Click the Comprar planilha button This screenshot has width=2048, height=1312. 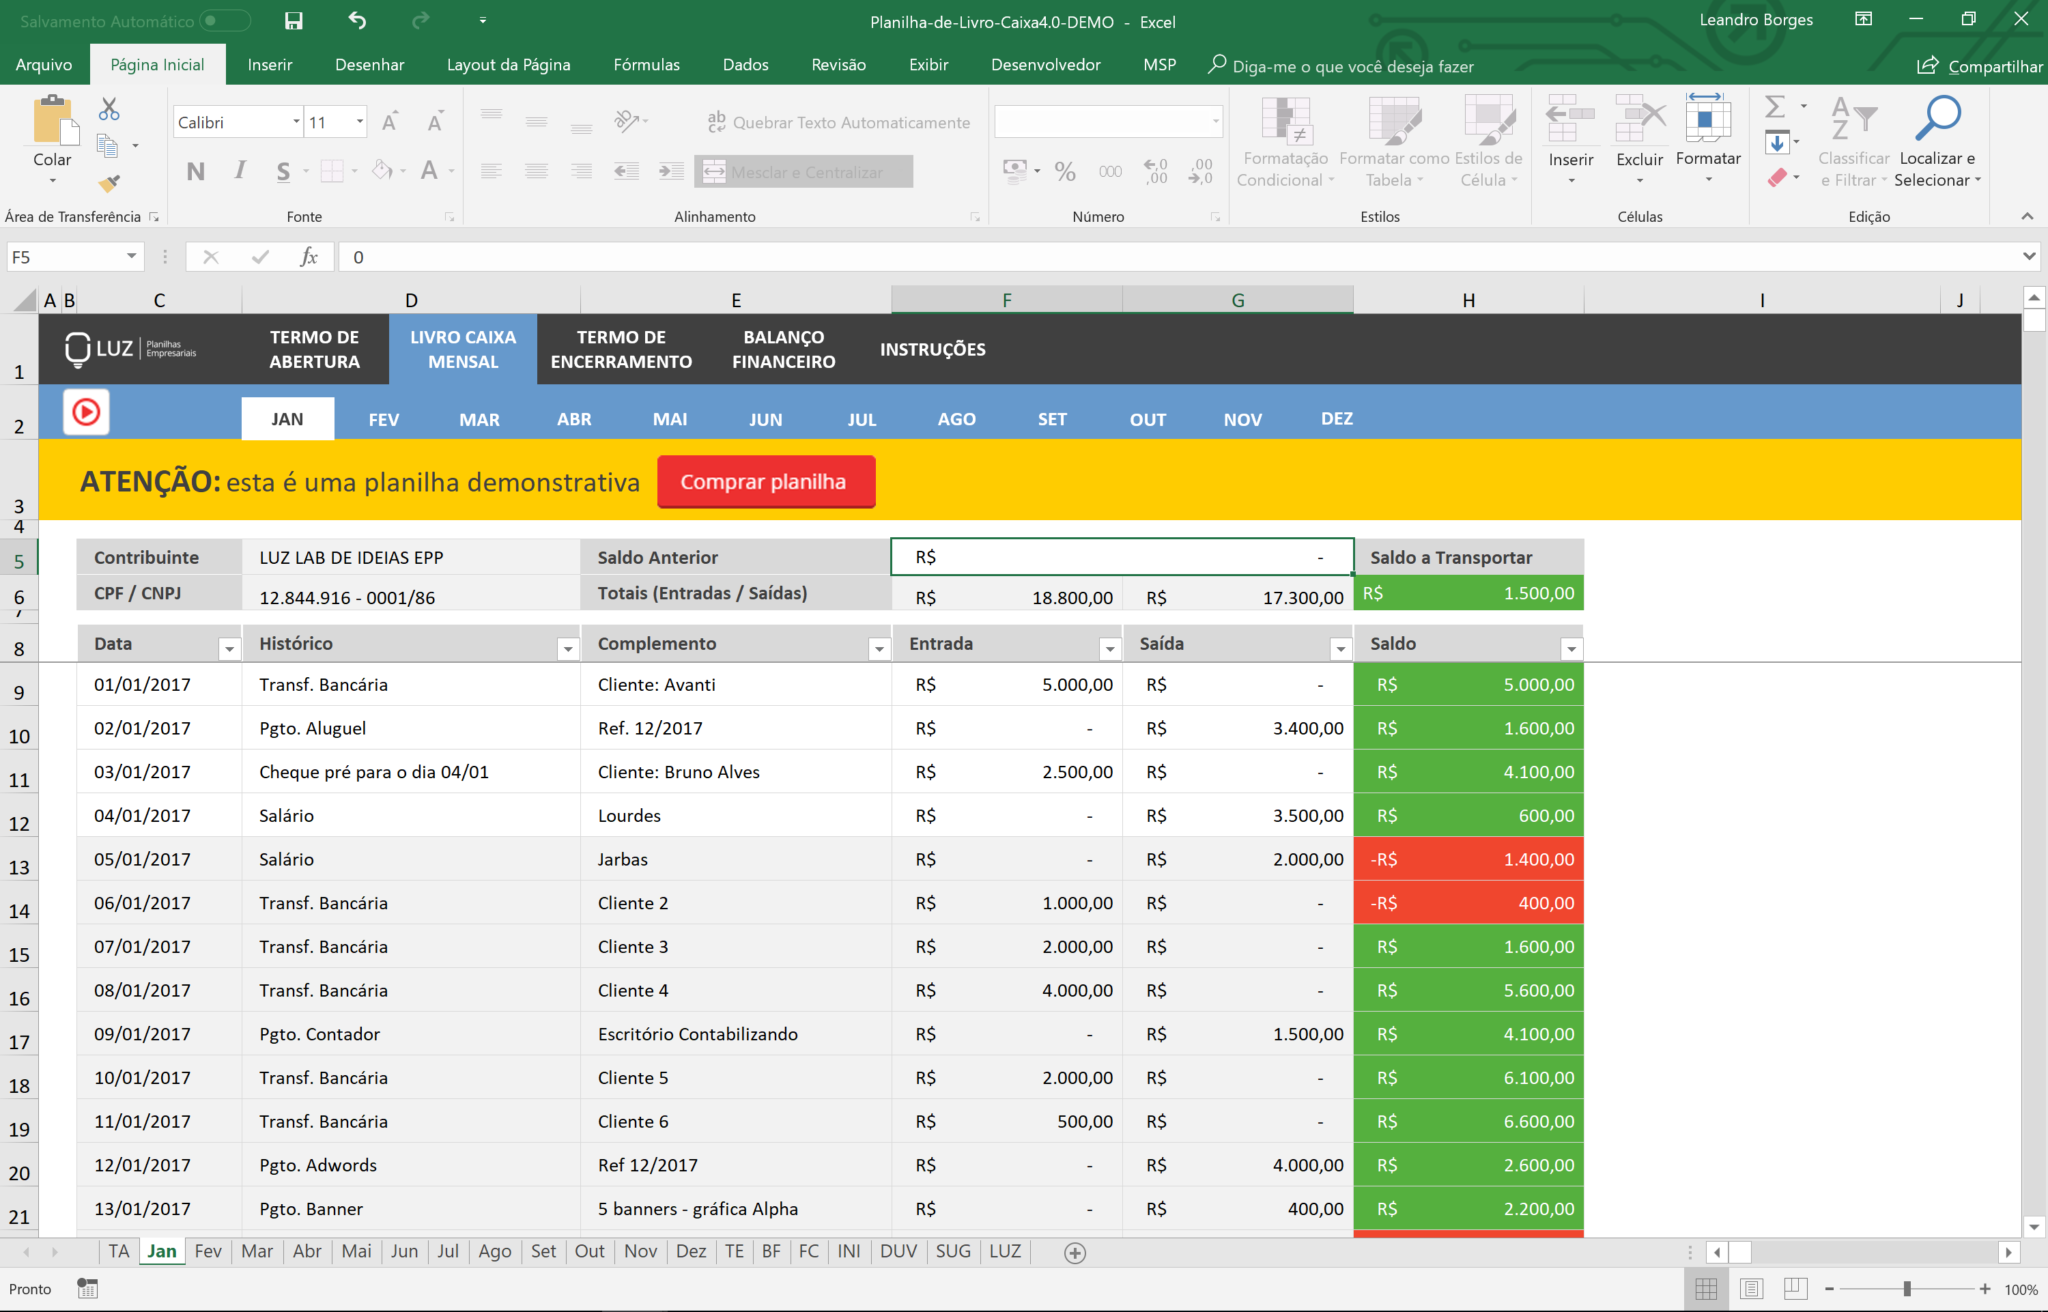(x=765, y=481)
